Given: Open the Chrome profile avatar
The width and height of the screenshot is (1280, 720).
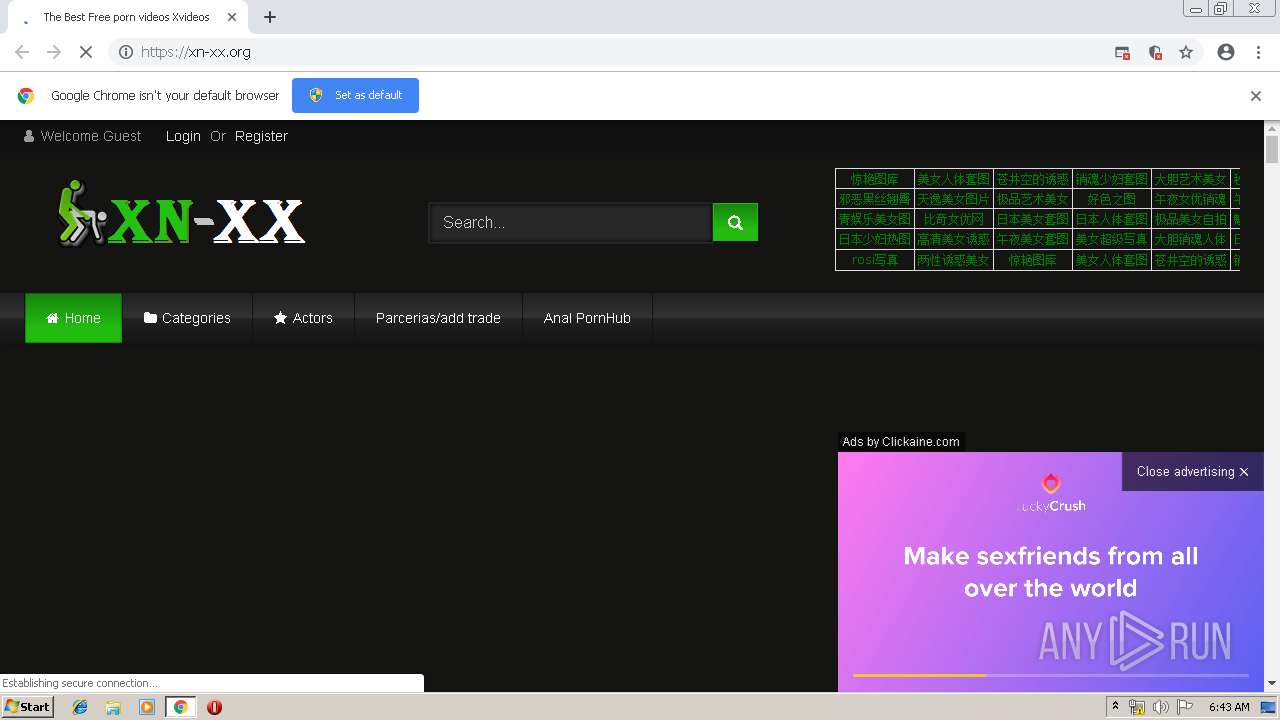Looking at the screenshot, I should pos(1226,52).
